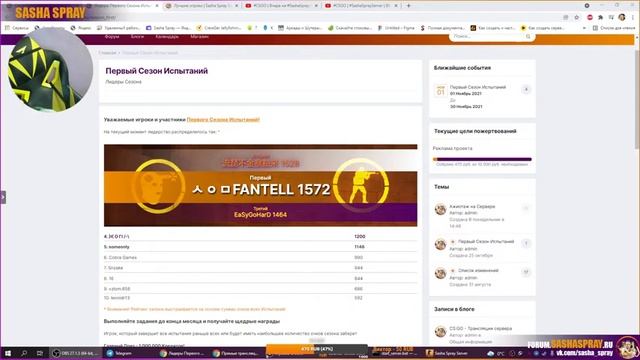Click round button beside upcoming event
This screenshot has width=640, height=360.
[x=526, y=89]
